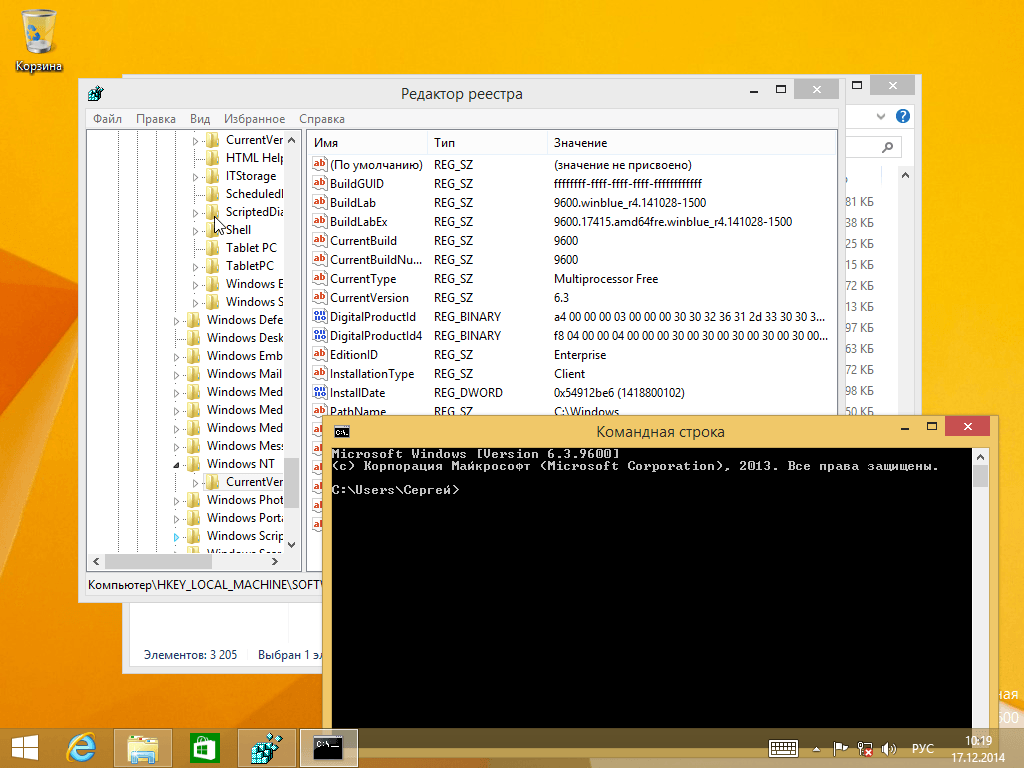Show hidden tray icons arrow
1024x768 pixels.
[x=816, y=749]
